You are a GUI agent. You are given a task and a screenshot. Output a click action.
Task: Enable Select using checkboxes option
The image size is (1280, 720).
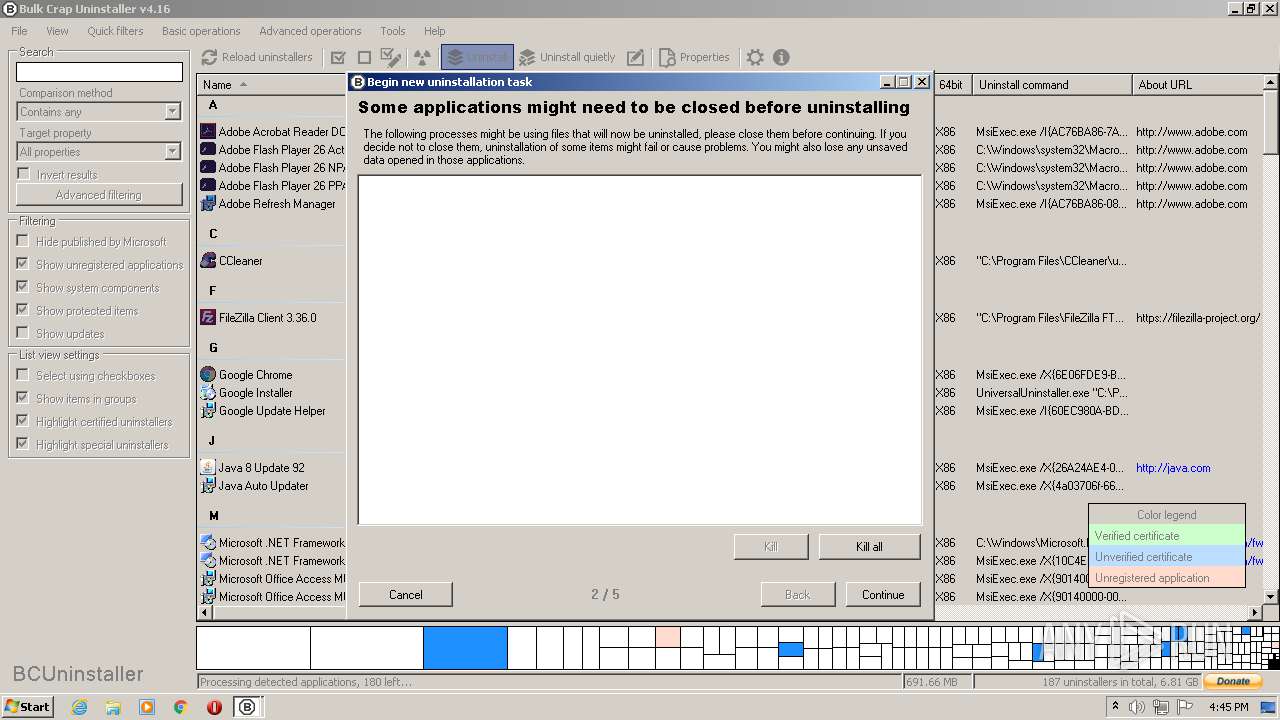coord(22,375)
